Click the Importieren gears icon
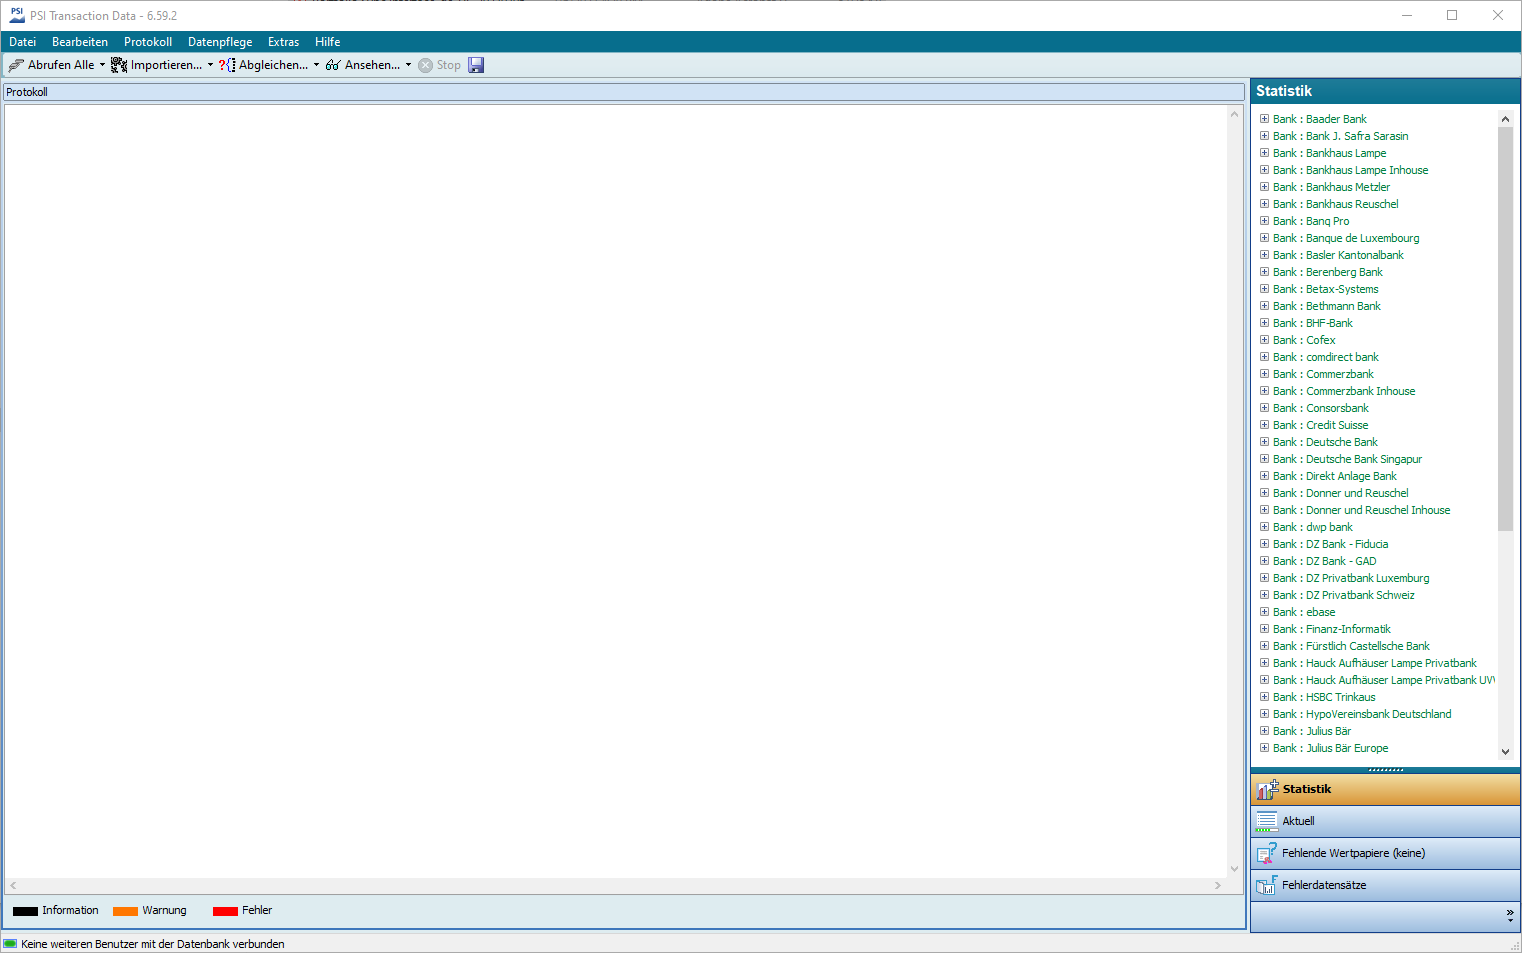 (x=119, y=65)
